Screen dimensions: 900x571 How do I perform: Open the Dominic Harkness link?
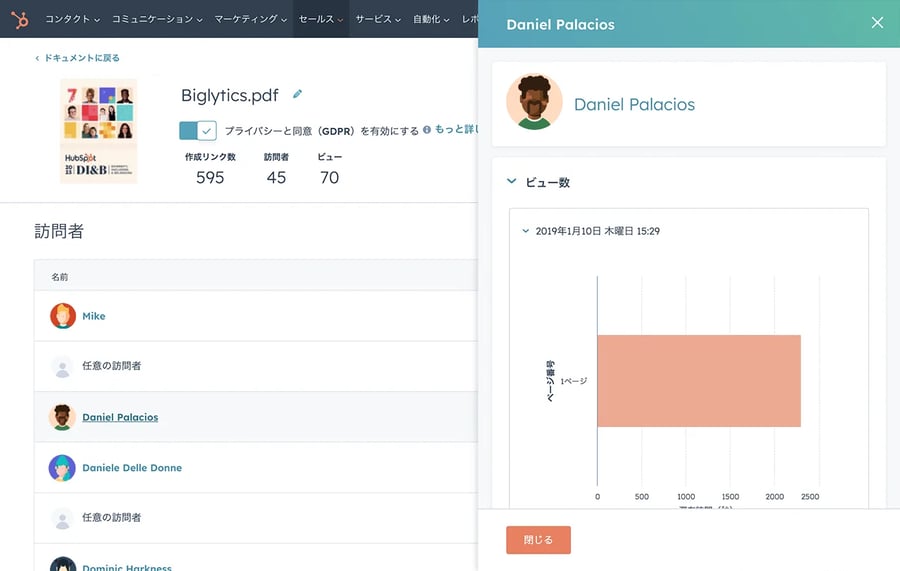coord(127,567)
